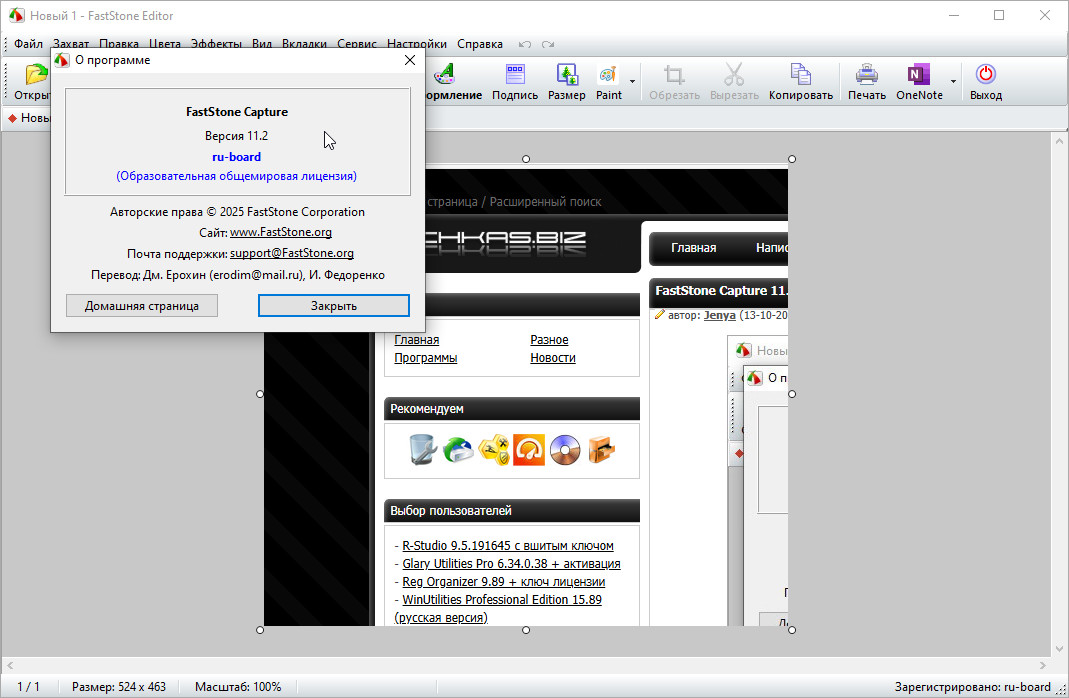Image resolution: width=1069 pixels, height=698 pixels.
Task: Click the horizontal scrollbar's right arrow
Action: [1044, 665]
